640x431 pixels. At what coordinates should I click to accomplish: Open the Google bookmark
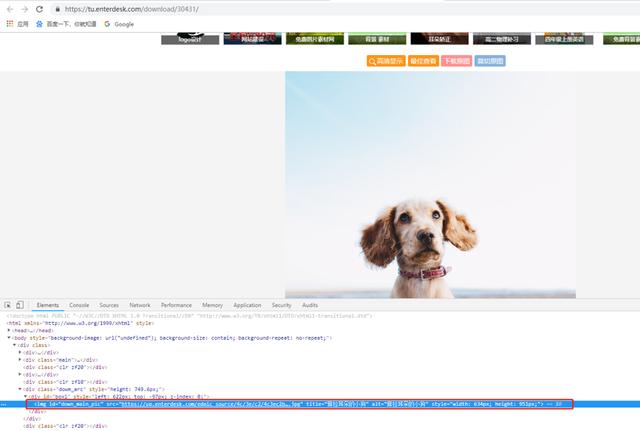(119, 24)
